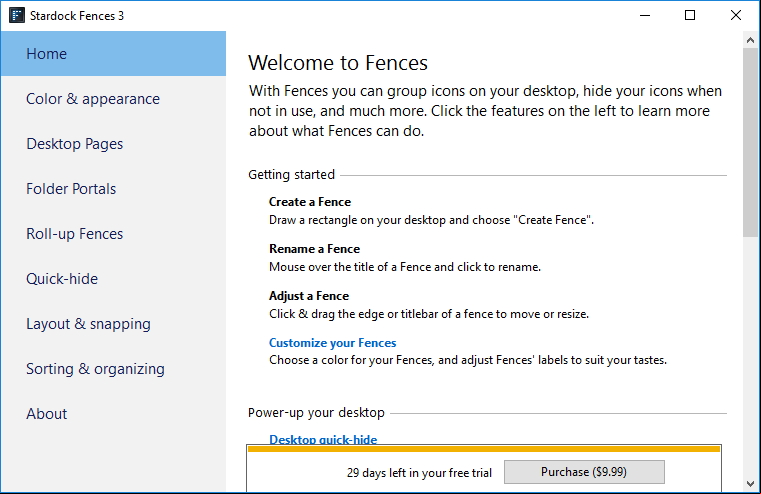The width and height of the screenshot is (761, 494).
Task: Go to Desktop Pages section
Action: pos(114,144)
